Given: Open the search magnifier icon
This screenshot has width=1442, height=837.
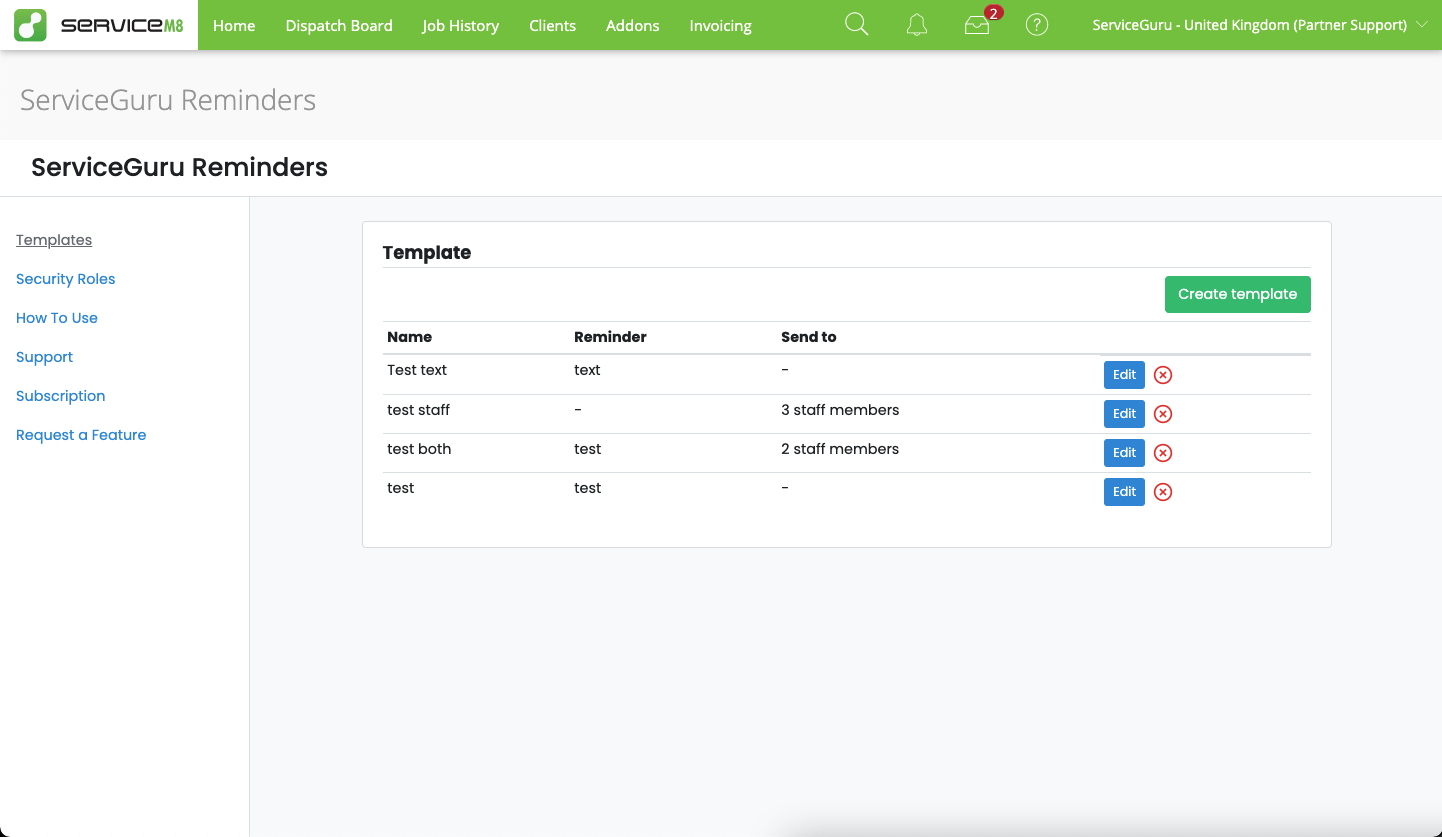Looking at the screenshot, I should (x=857, y=24).
